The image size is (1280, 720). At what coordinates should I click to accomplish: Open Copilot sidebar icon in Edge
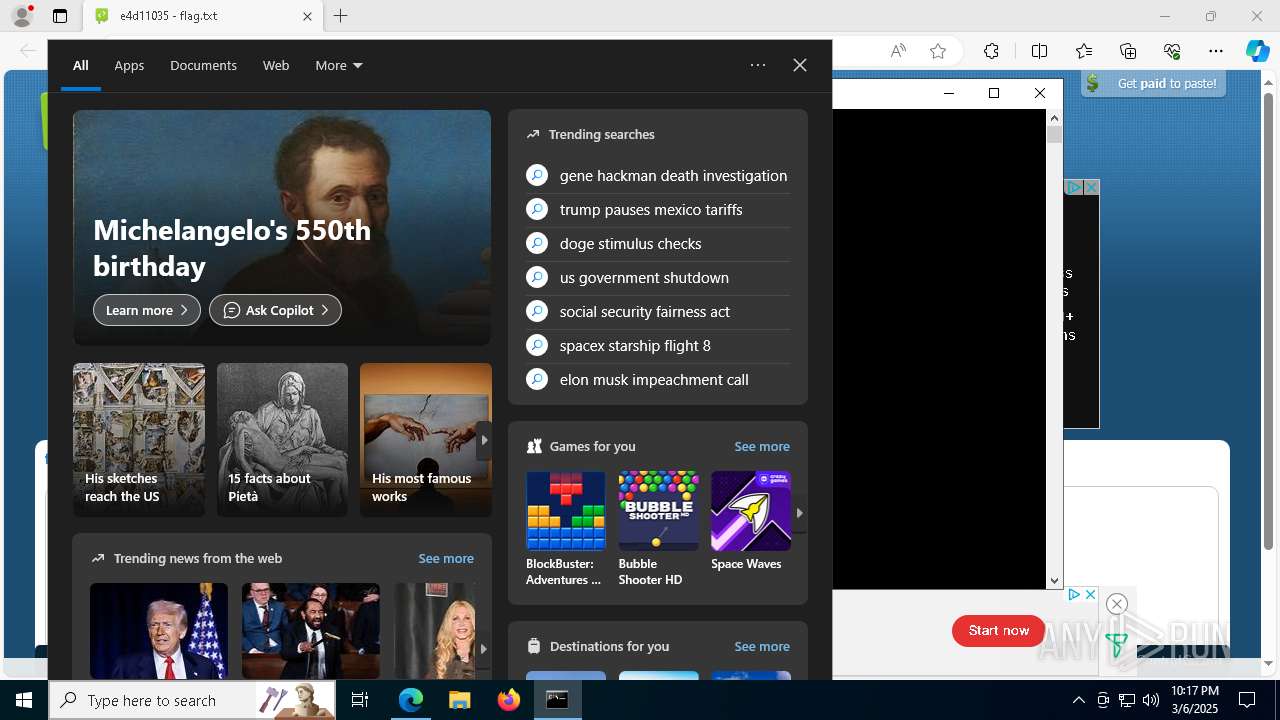coord(1257,51)
